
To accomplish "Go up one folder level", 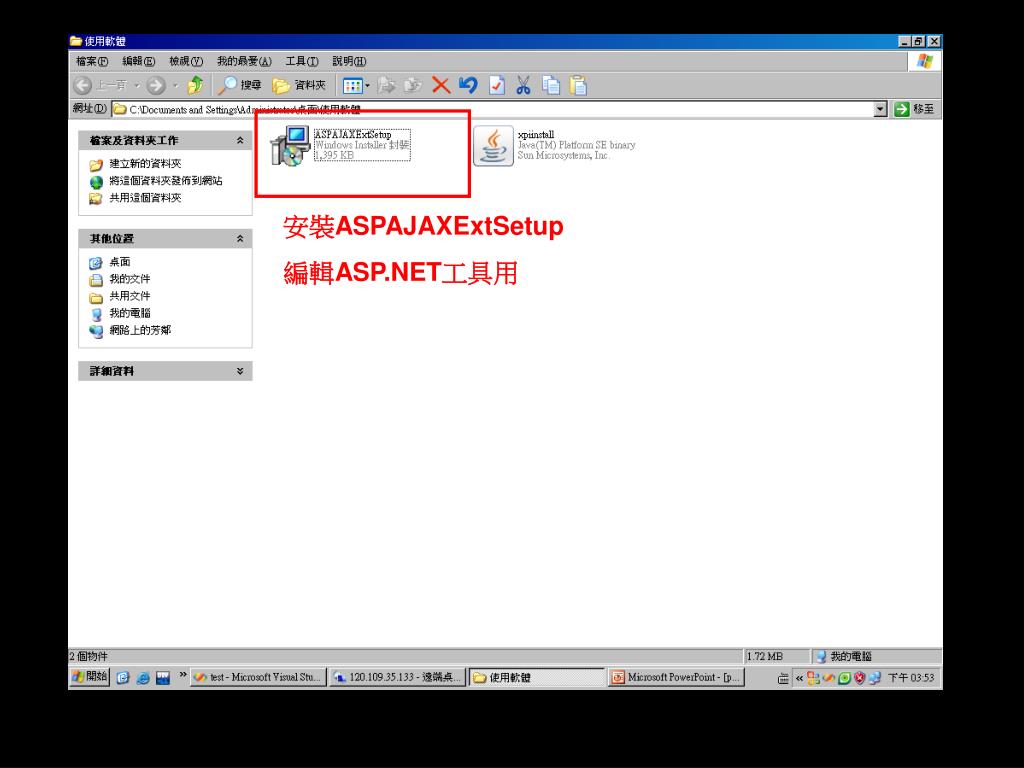I will [195, 85].
